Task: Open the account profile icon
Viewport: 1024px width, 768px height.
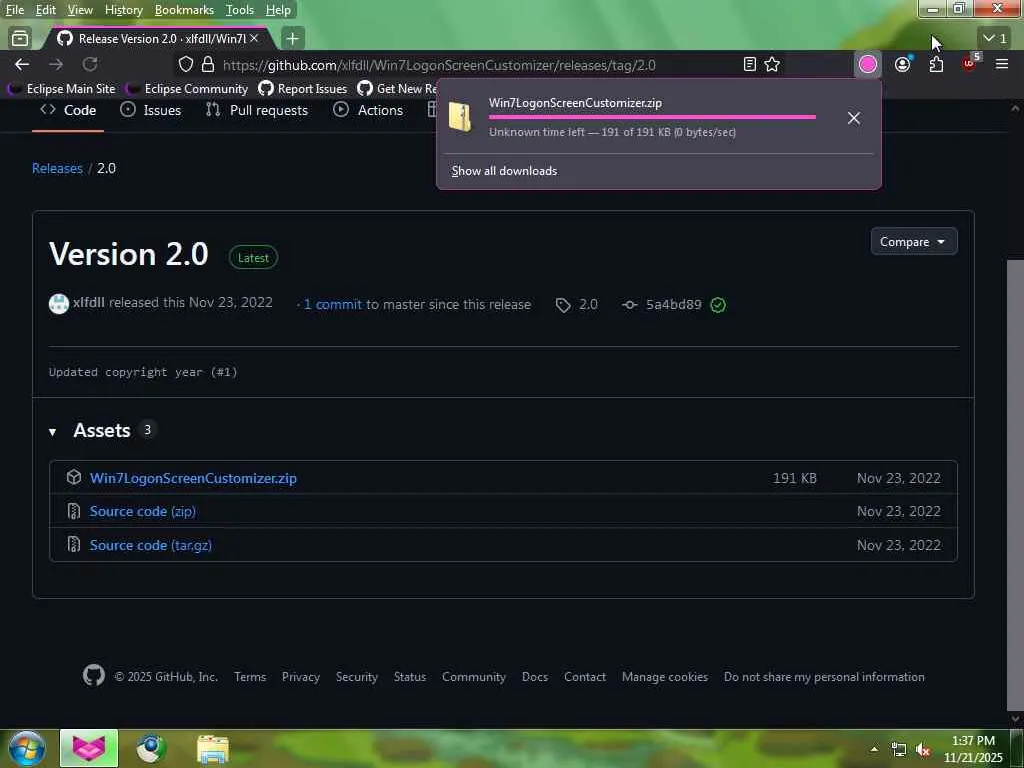Action: click(x=903, y=64)
